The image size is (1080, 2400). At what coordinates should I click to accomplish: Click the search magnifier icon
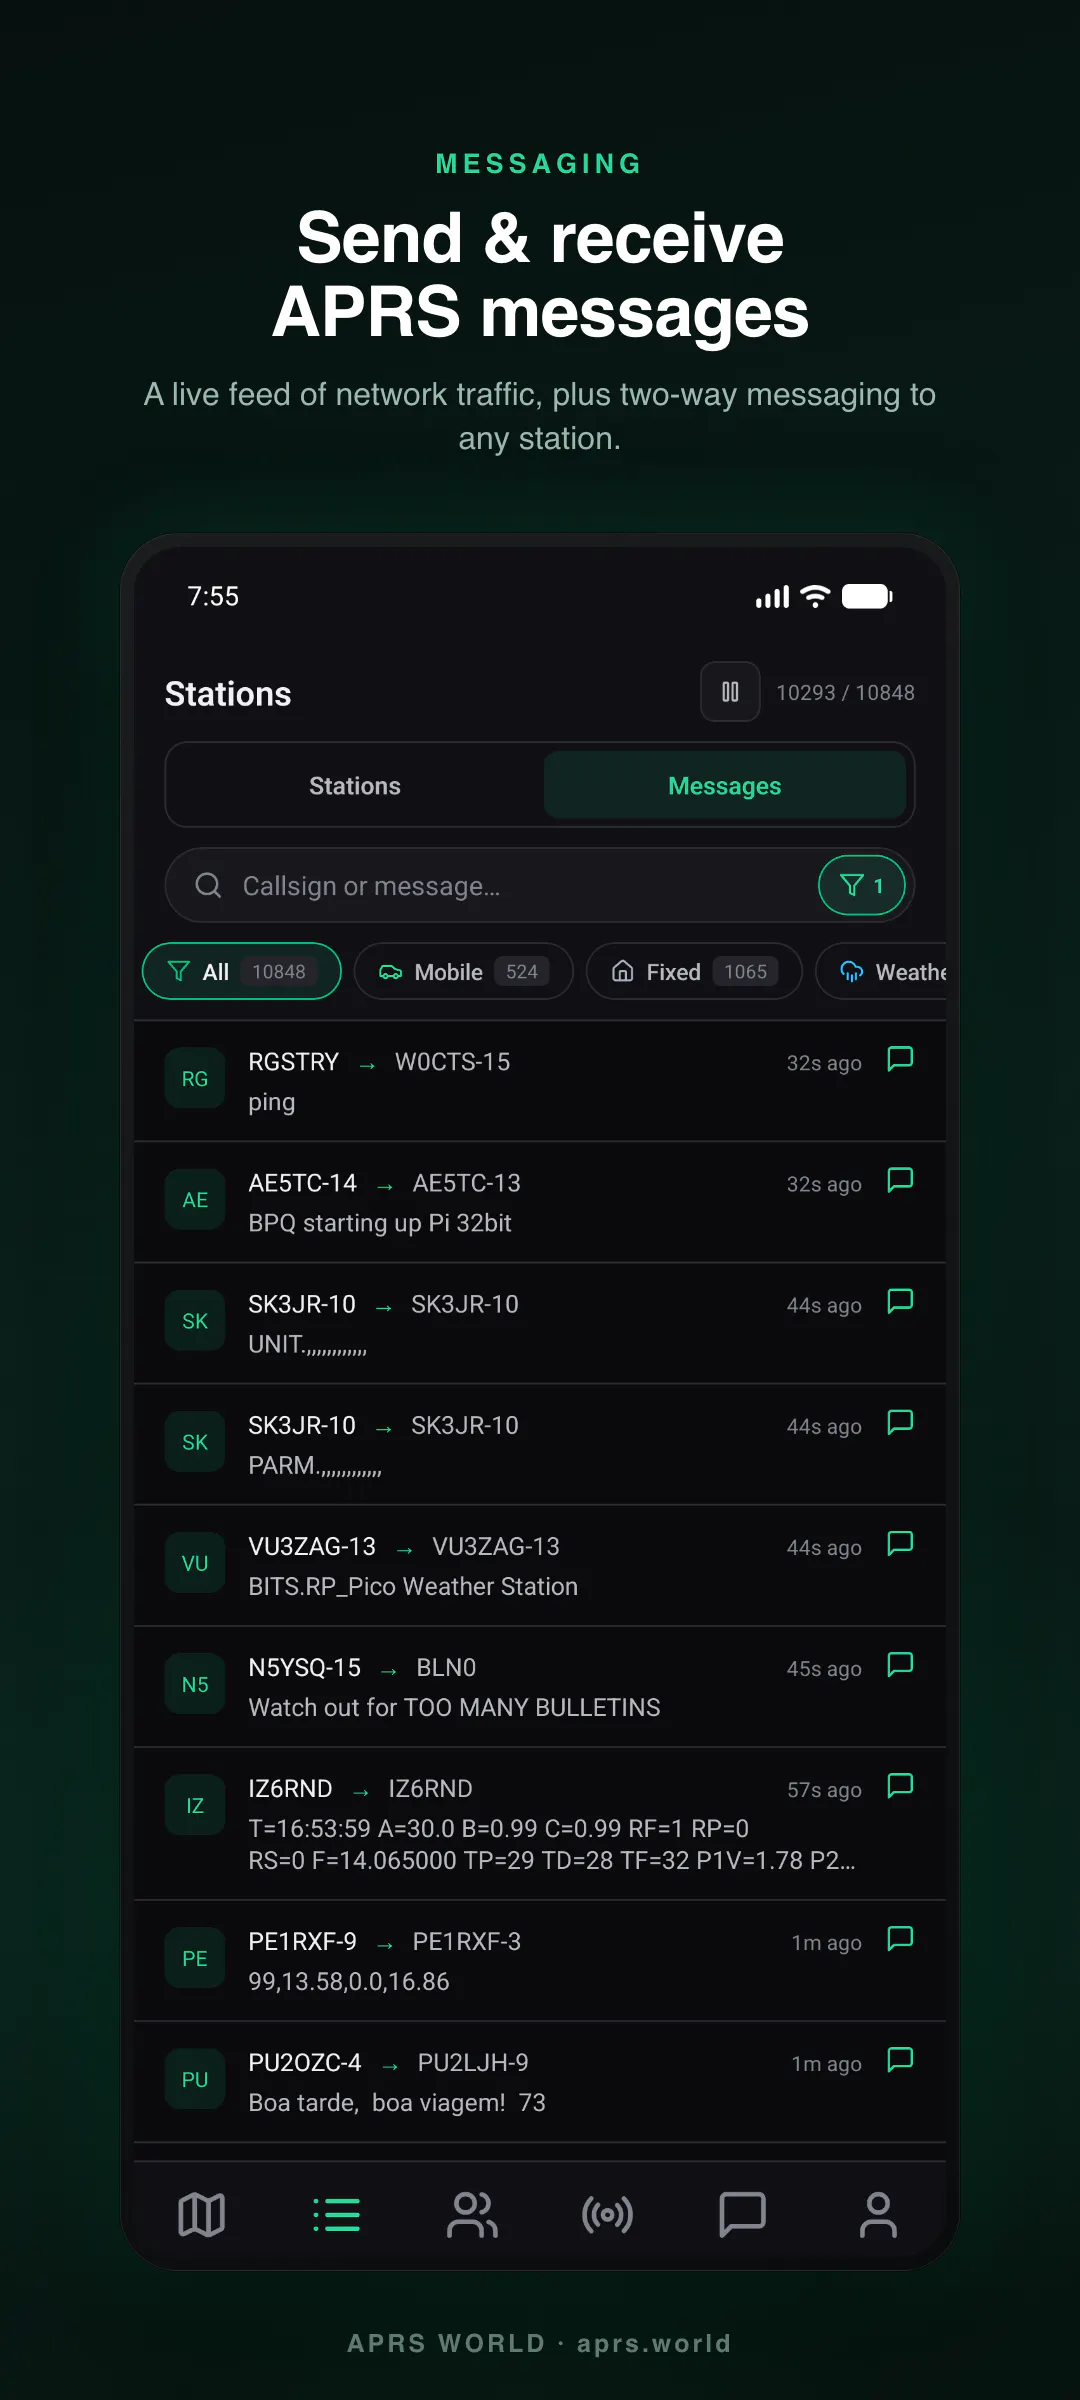click(208, 885)
